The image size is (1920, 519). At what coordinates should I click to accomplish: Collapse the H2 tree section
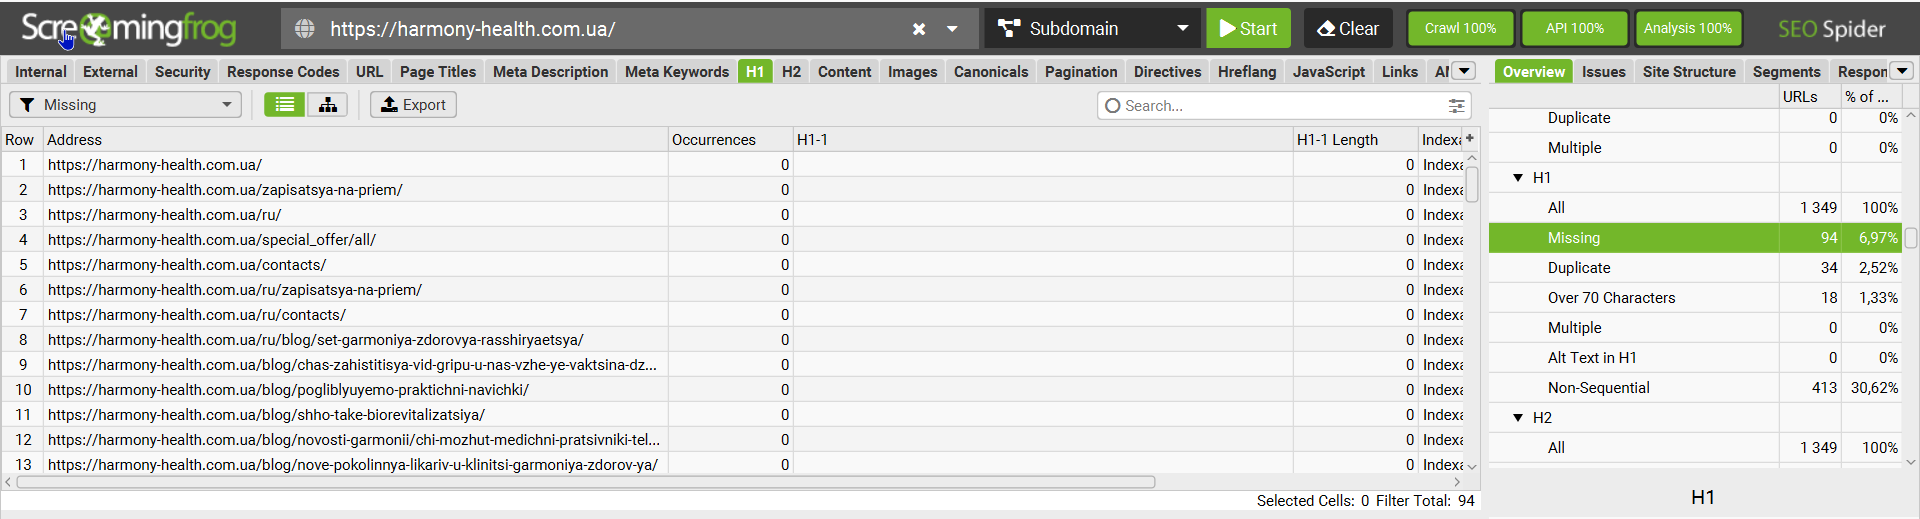(x=1518, y=418)
